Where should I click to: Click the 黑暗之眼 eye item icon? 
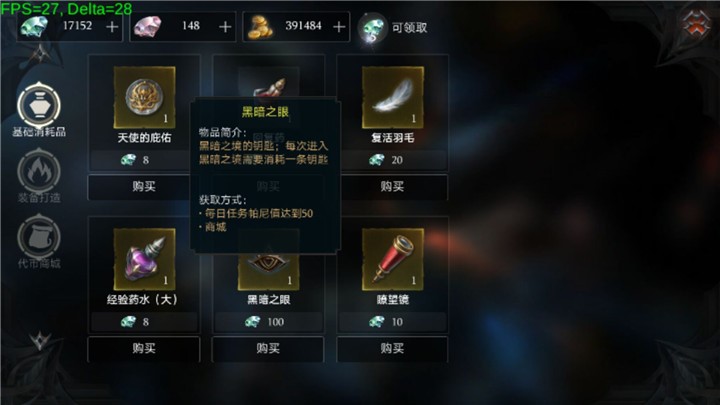pyautogui.click(x=269, y=272)
